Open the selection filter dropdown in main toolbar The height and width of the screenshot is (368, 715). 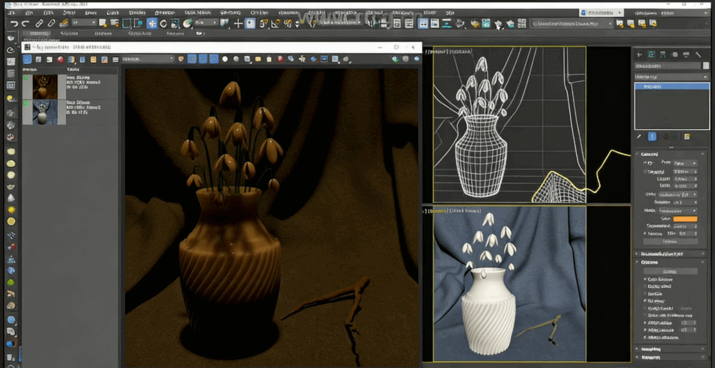click(84, 23)
